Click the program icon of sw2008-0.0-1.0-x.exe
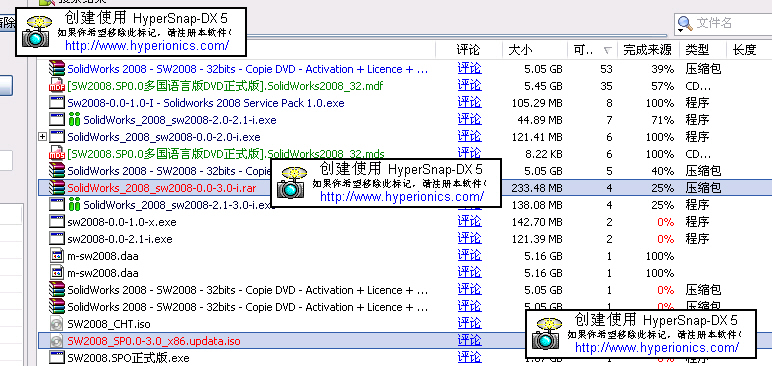Screen dimensions: 772x366 (x=57, y=222)
